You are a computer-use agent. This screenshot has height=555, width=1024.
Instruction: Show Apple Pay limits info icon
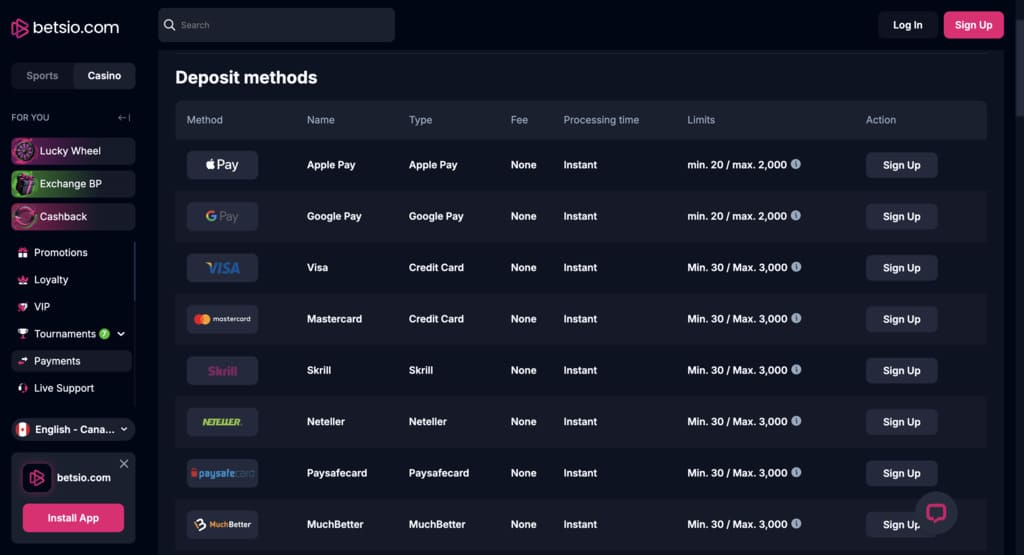pyautogui.click(x=795, y=164)
